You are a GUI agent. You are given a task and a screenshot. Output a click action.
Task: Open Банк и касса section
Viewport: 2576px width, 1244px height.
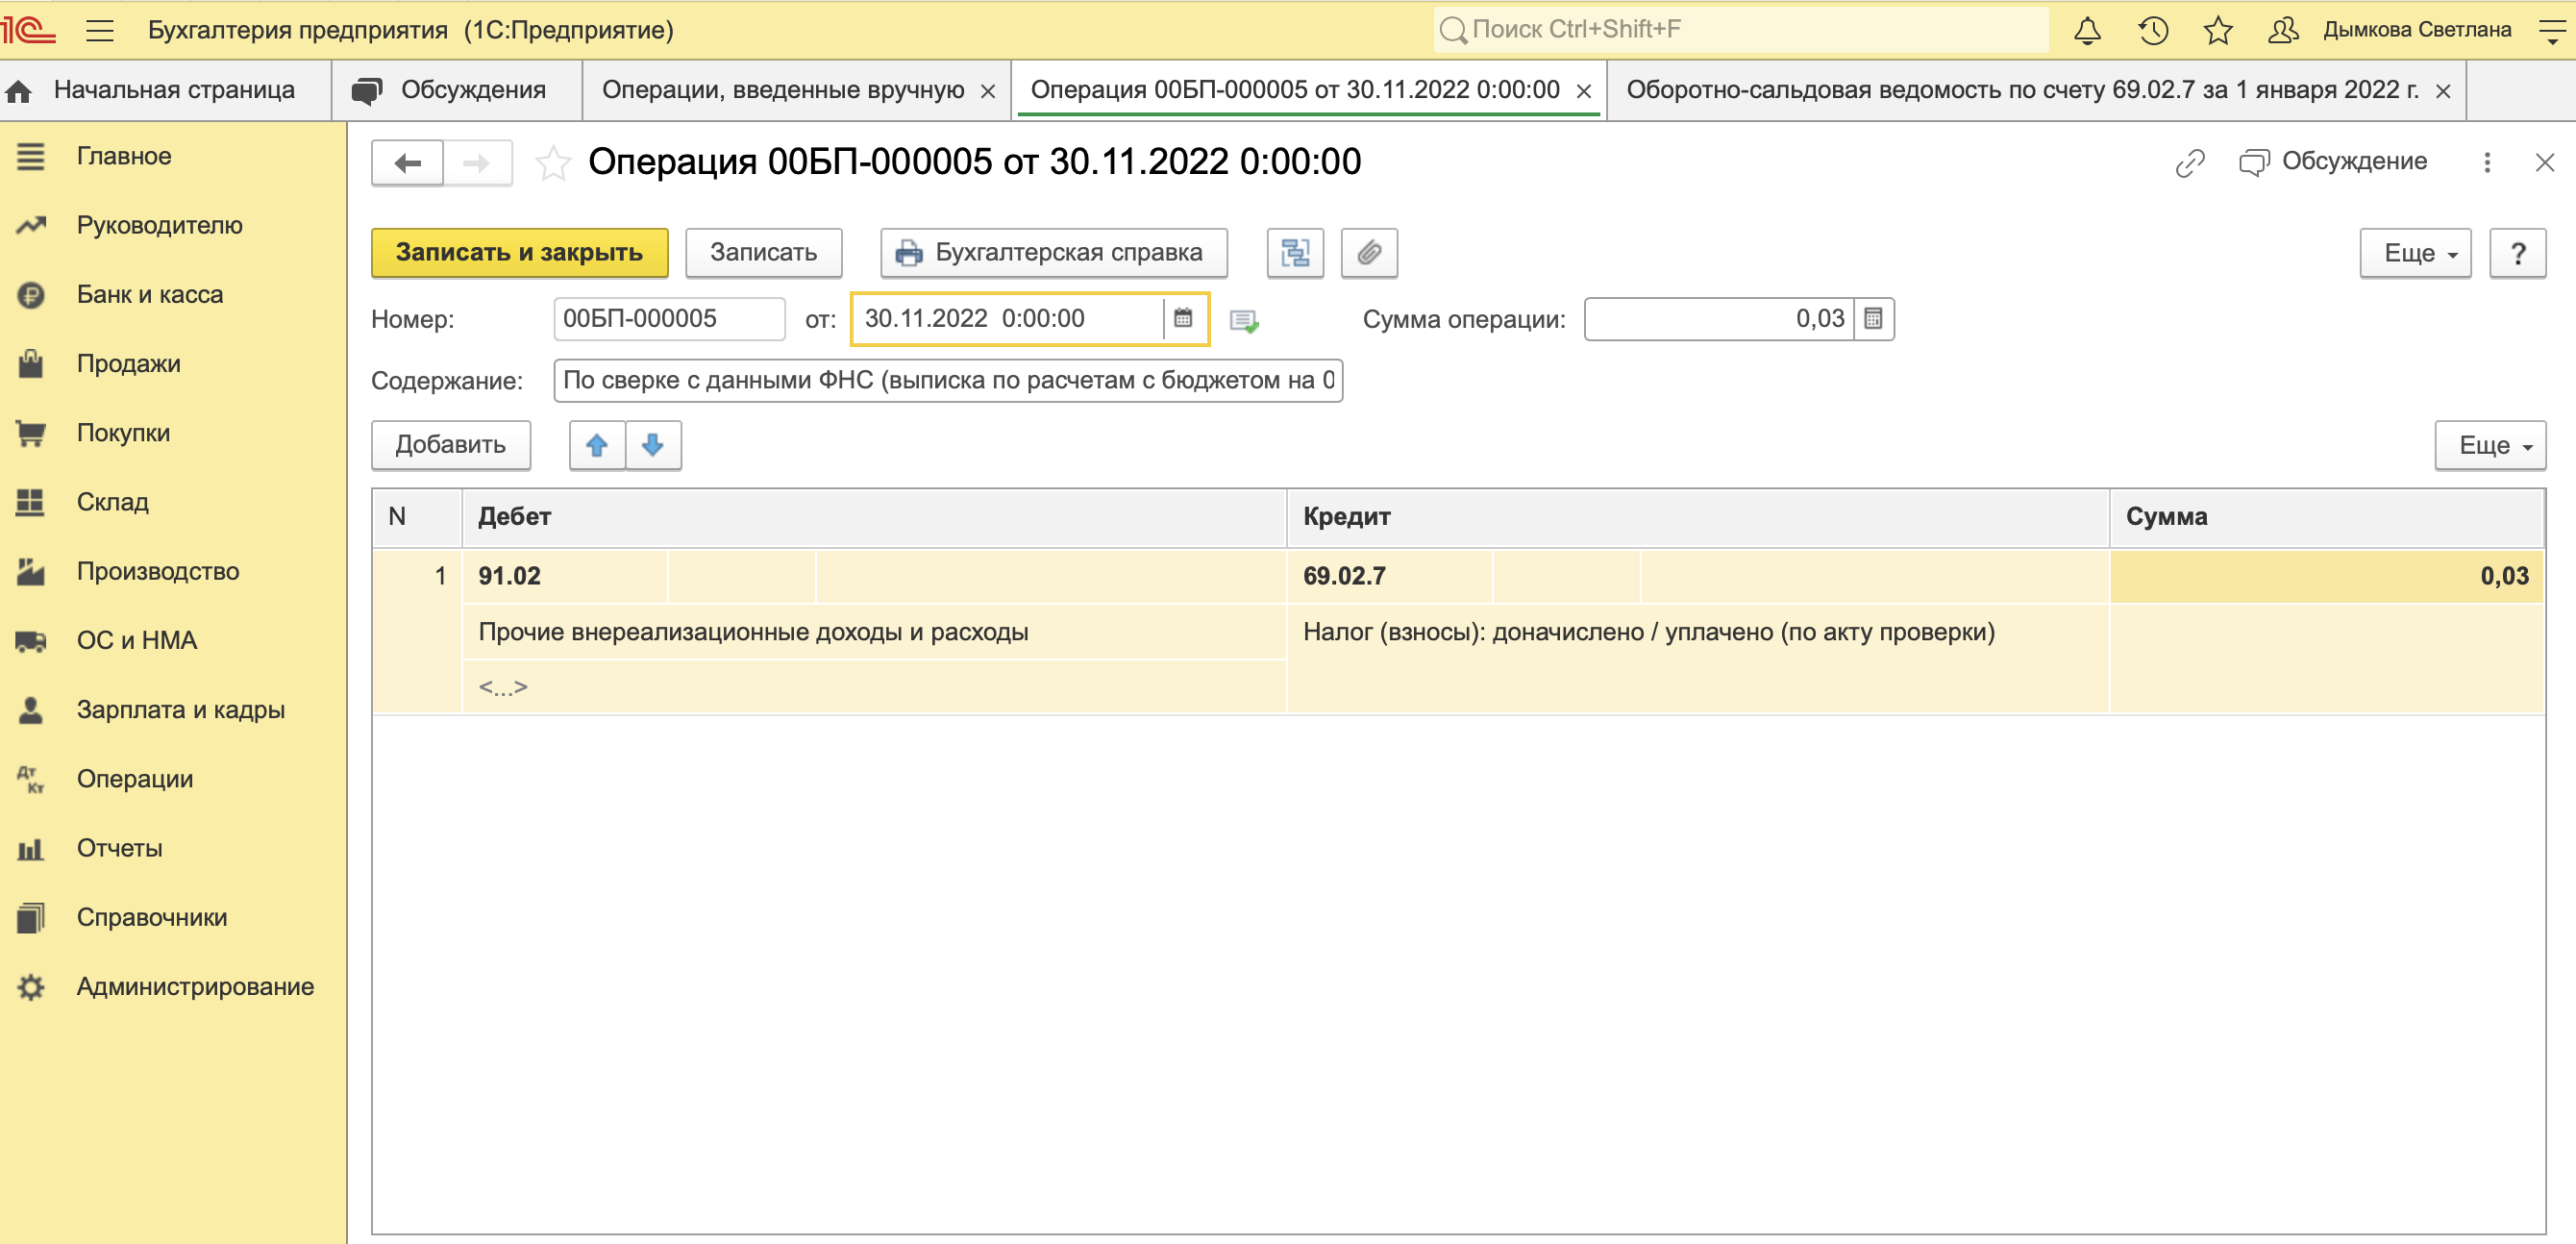pyautogui.click(x=173, y=294)
